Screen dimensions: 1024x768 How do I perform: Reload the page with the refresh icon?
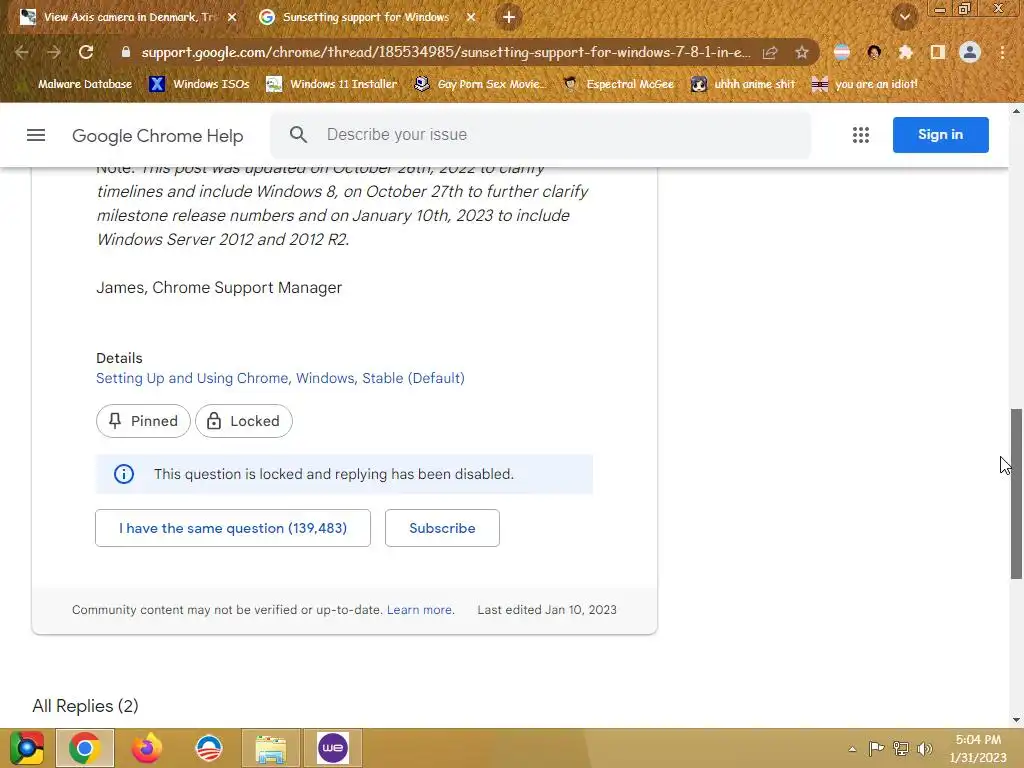86,52
